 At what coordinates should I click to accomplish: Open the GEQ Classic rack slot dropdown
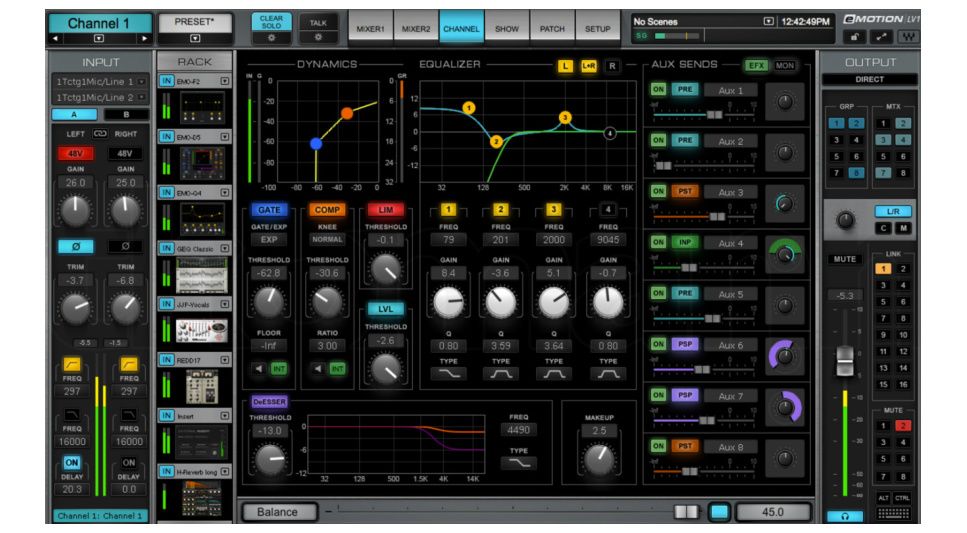point(224,248)
